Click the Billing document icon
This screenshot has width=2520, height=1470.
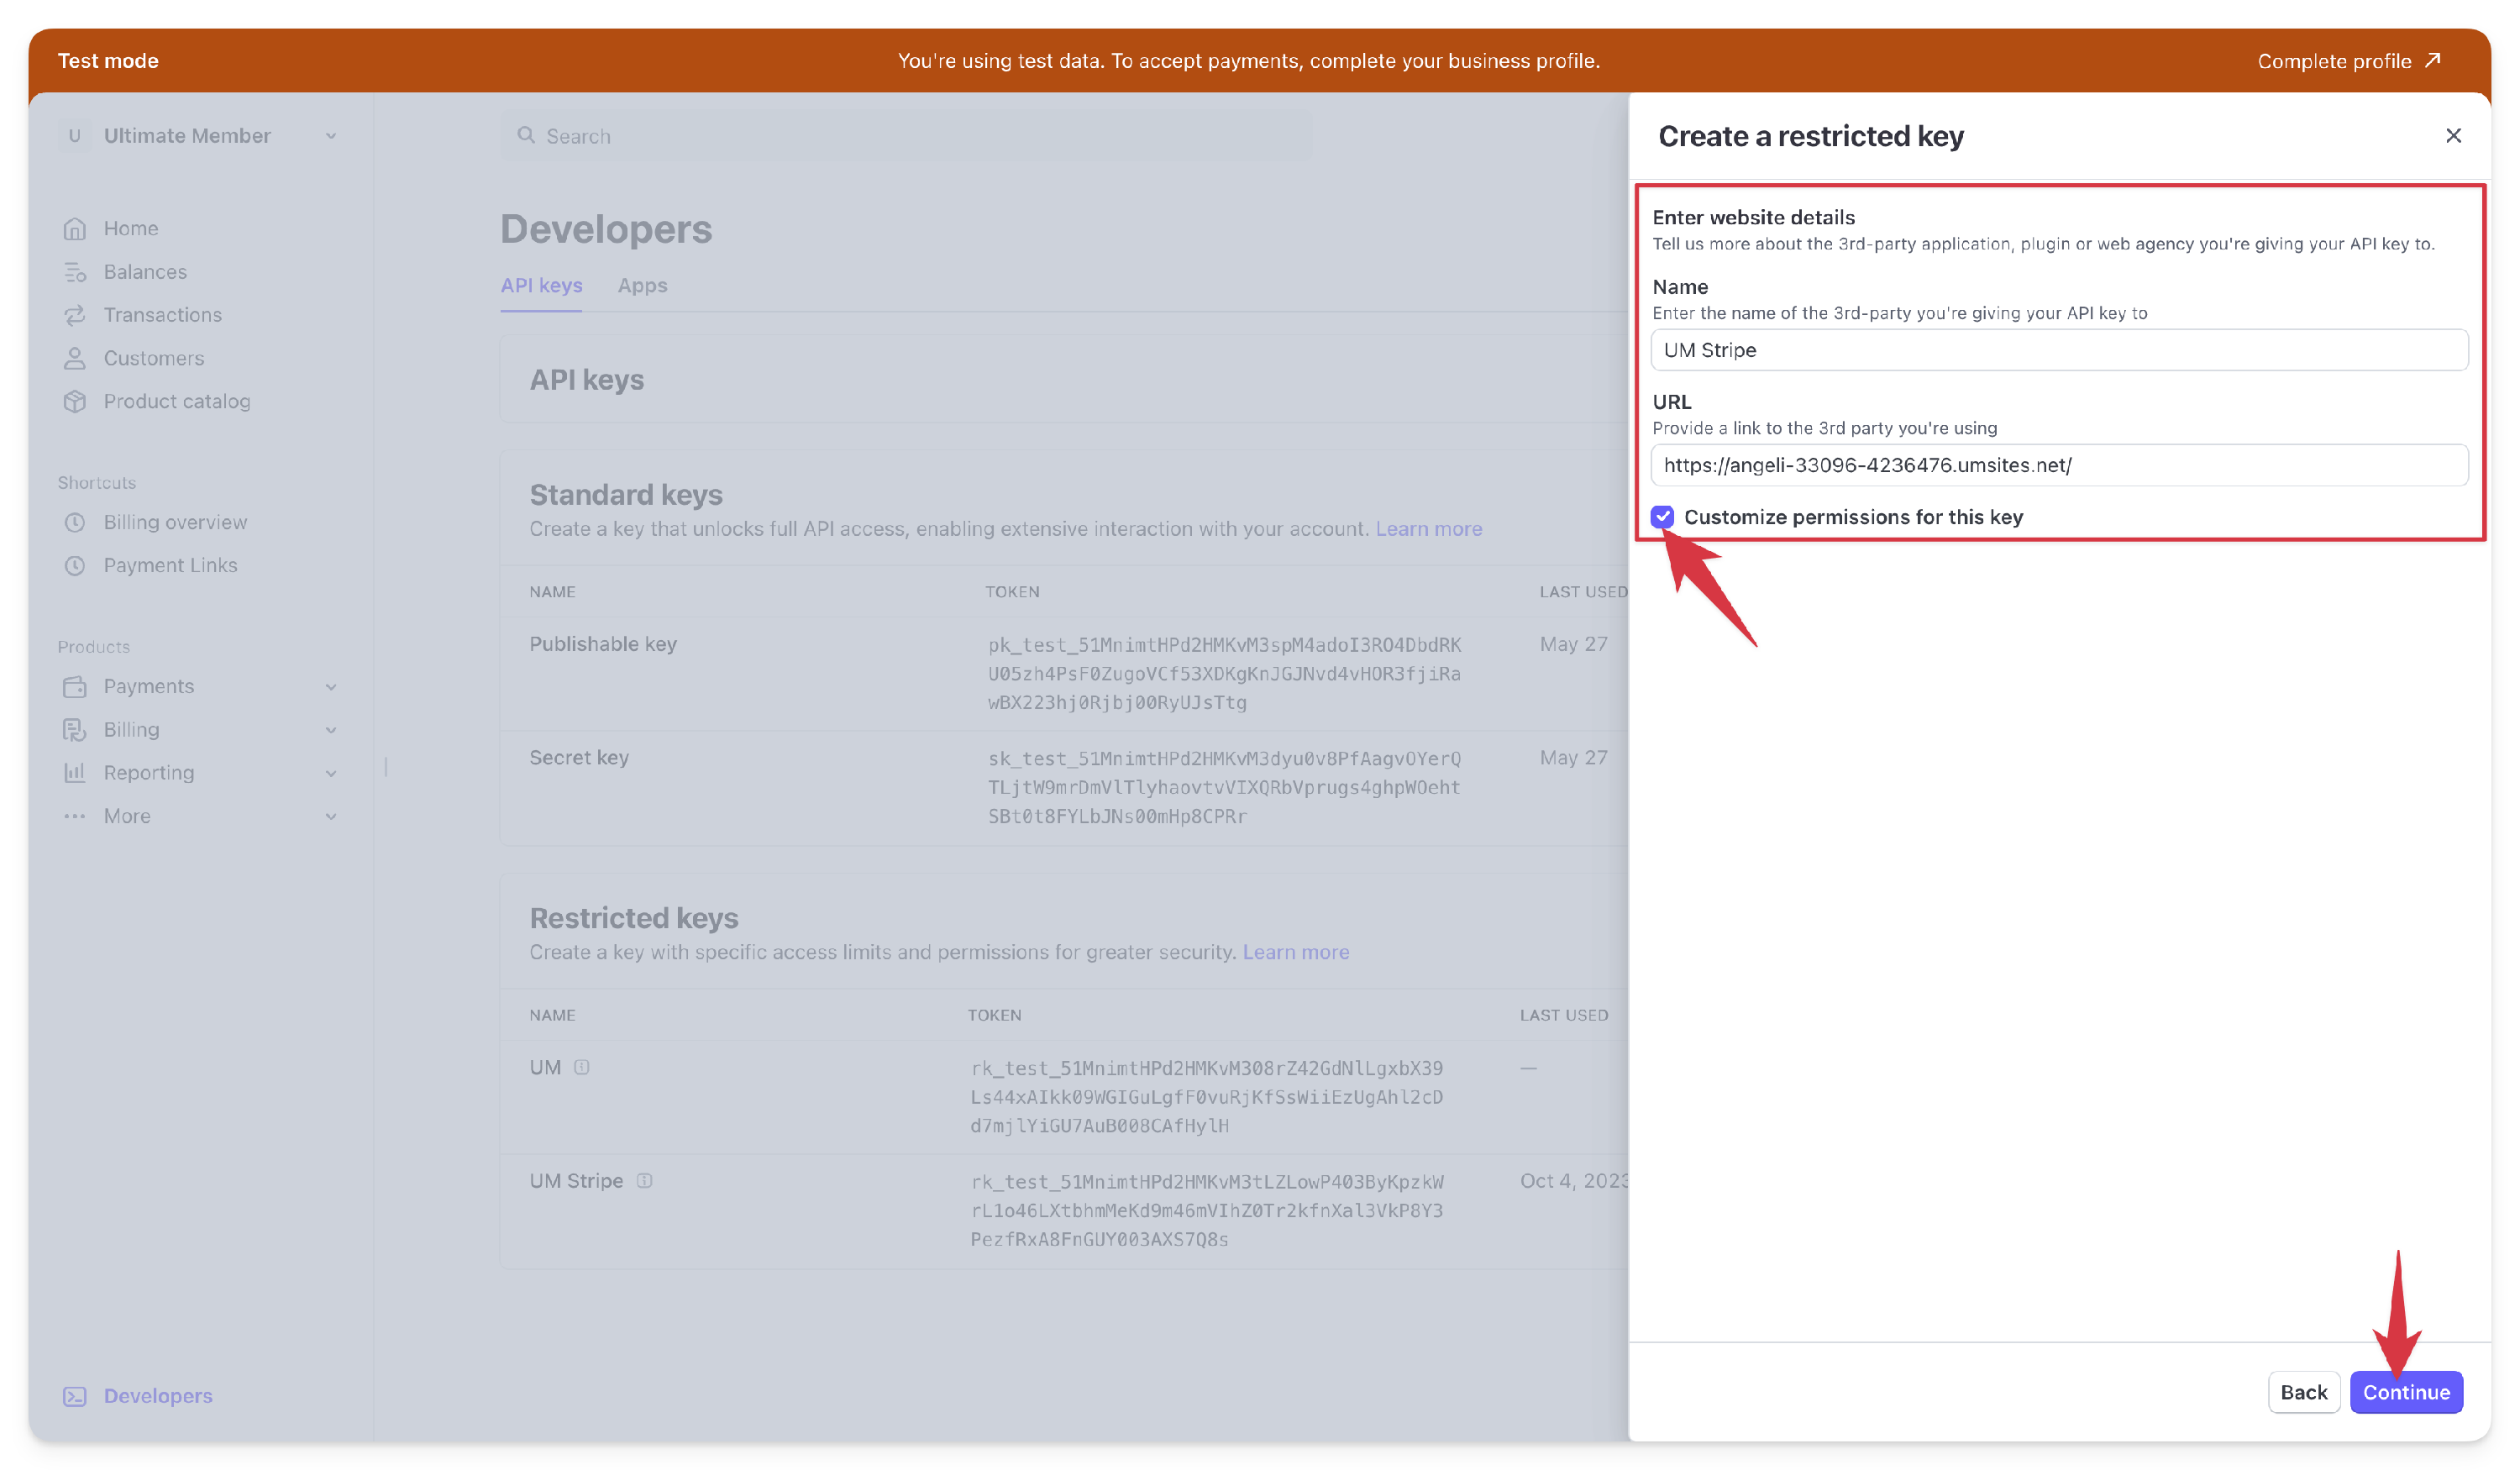74,729
